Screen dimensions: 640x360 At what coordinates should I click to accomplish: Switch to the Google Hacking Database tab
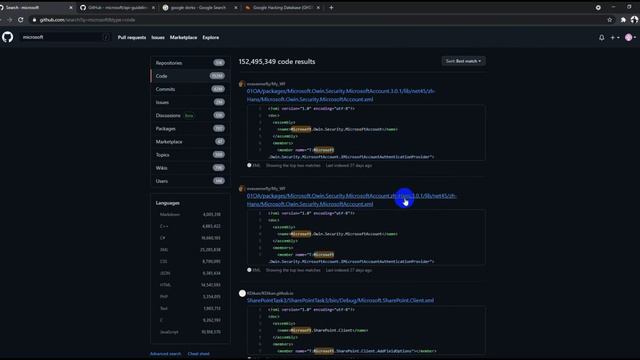click(x=282, y=7)
